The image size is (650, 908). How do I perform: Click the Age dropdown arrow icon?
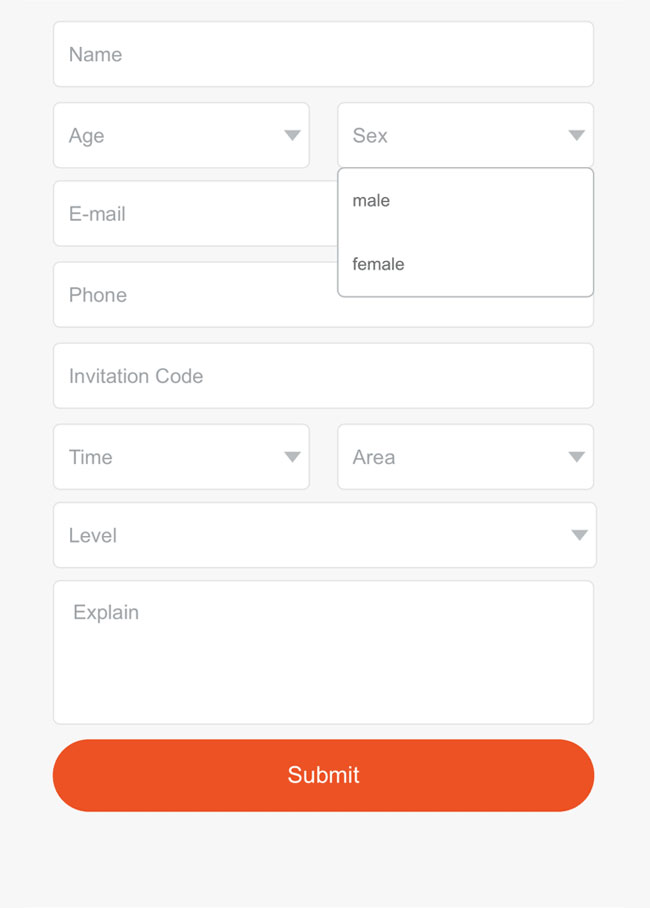[x=292, y=135]
